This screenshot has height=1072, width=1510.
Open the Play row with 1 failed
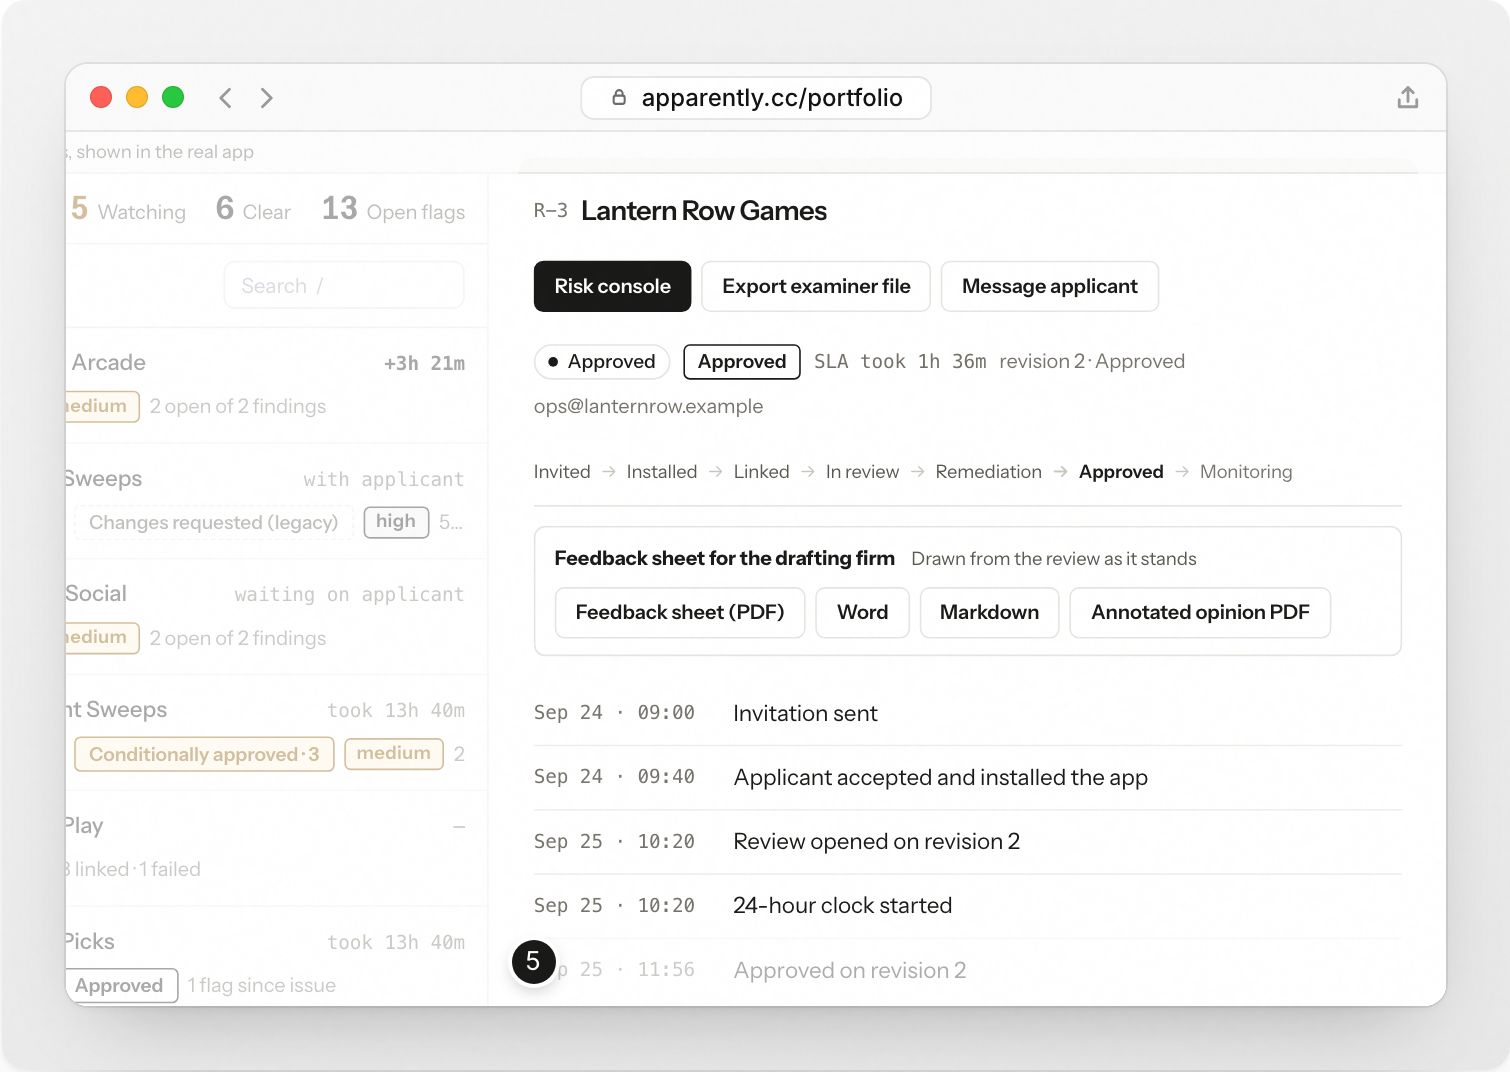click(276, 848)
